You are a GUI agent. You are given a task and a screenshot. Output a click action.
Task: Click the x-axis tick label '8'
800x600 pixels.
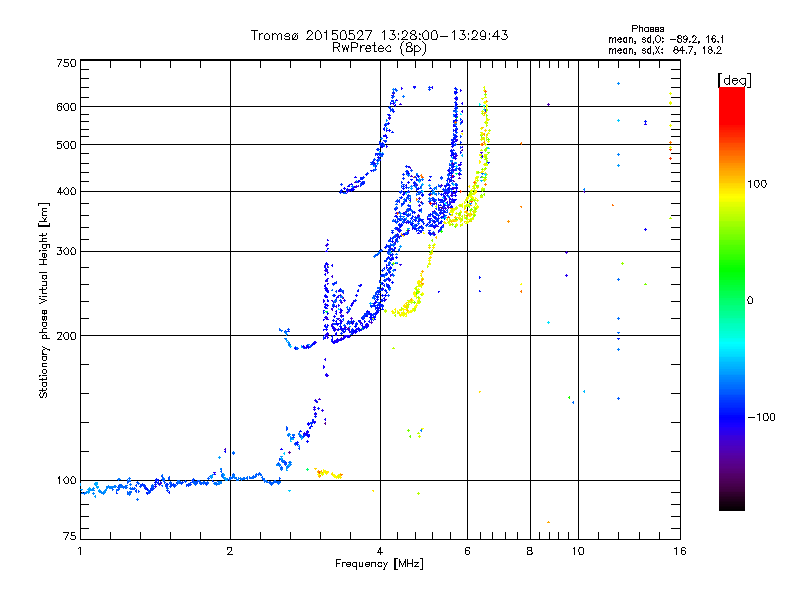pyautogui.click(x=530, y=551)
